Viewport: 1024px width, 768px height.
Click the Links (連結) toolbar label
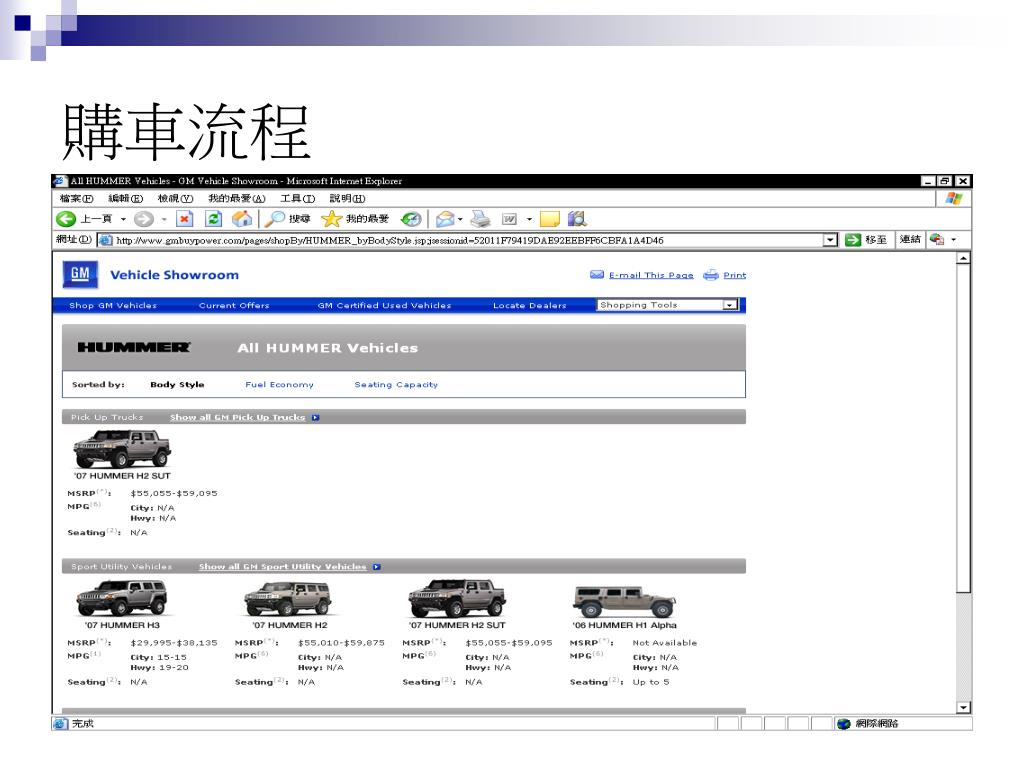pos(910,240)
